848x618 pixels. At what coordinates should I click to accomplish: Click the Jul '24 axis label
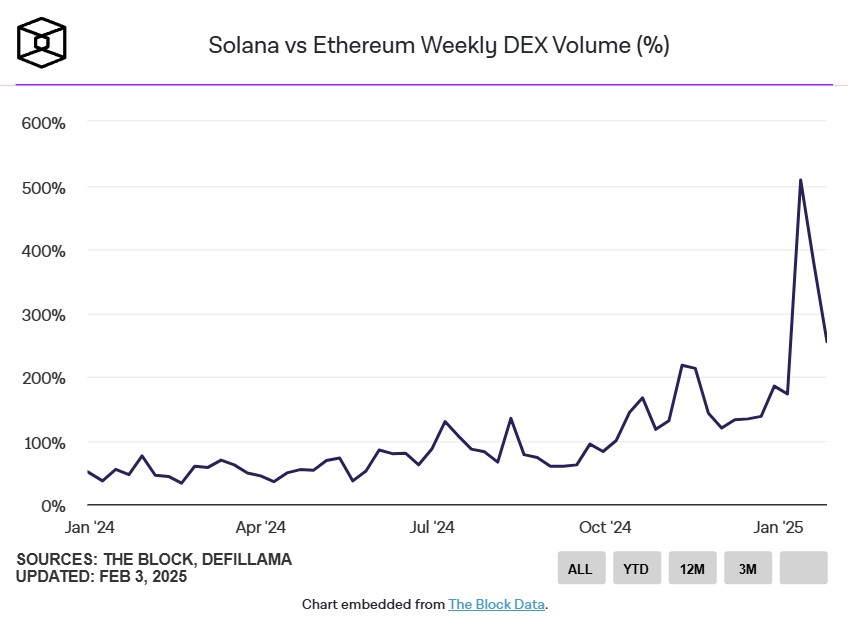click(x=434, y=526)
